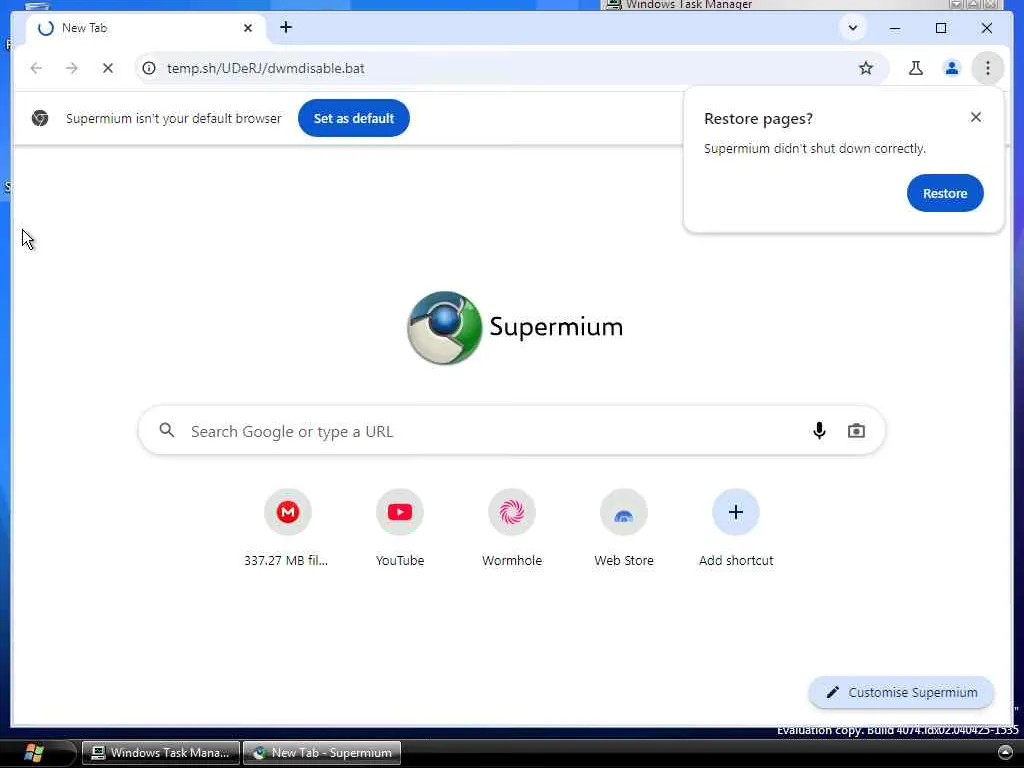Open the Web Store shortcut
This screenshot has height=768, width=1024.
point(624,528)
